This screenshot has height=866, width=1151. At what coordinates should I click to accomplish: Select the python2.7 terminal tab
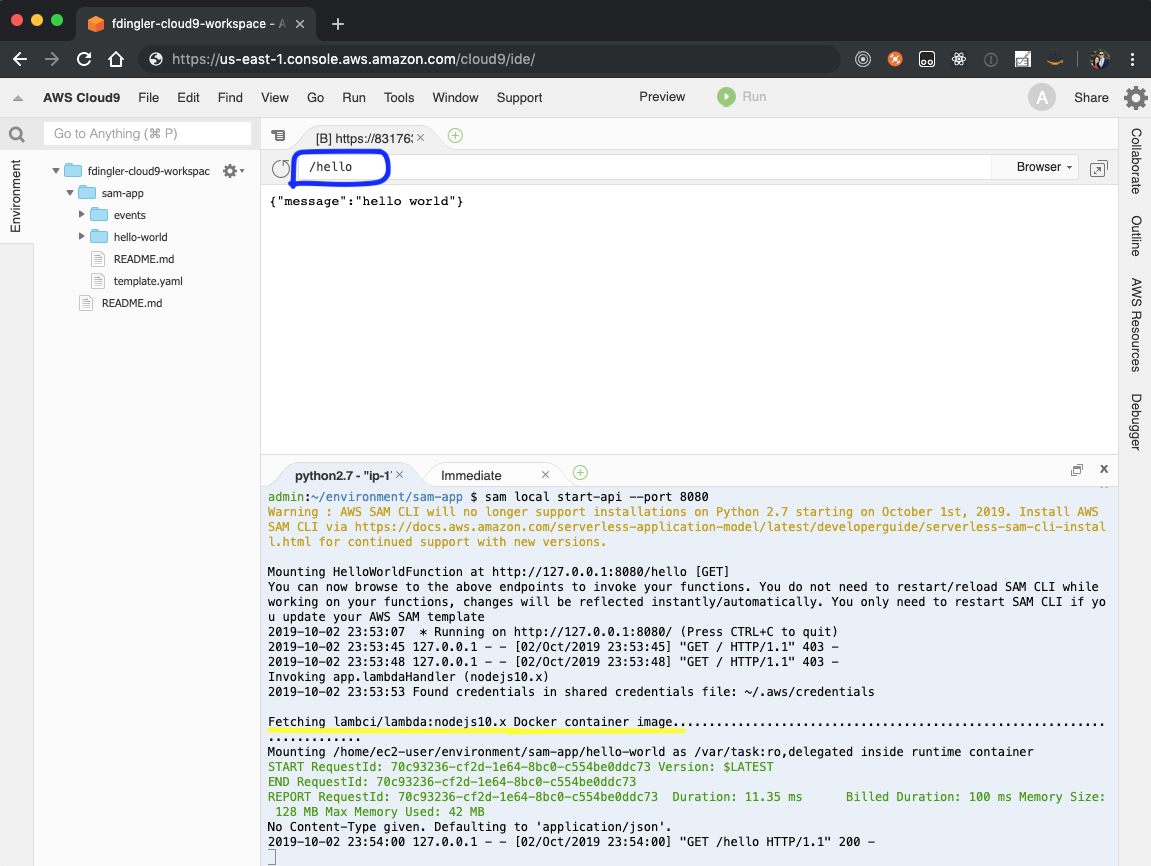coord(344,476)
